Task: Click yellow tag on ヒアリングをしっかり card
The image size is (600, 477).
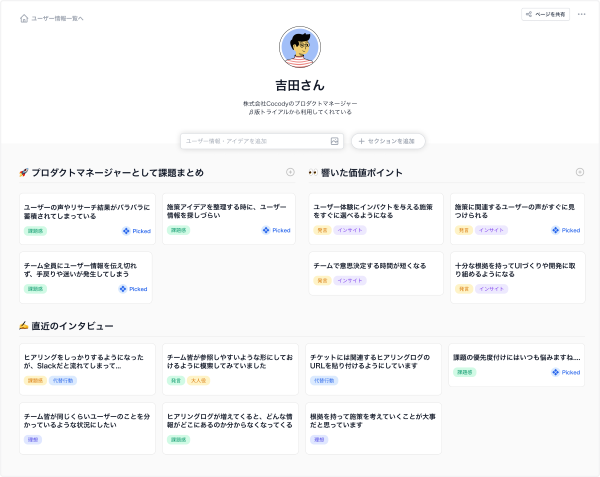Action: click(x=35, y=381)
